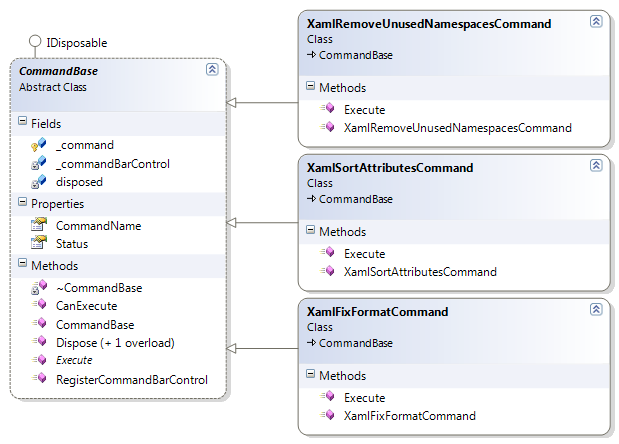Collapse the Properties section in CommandBase

pos(23,202)
